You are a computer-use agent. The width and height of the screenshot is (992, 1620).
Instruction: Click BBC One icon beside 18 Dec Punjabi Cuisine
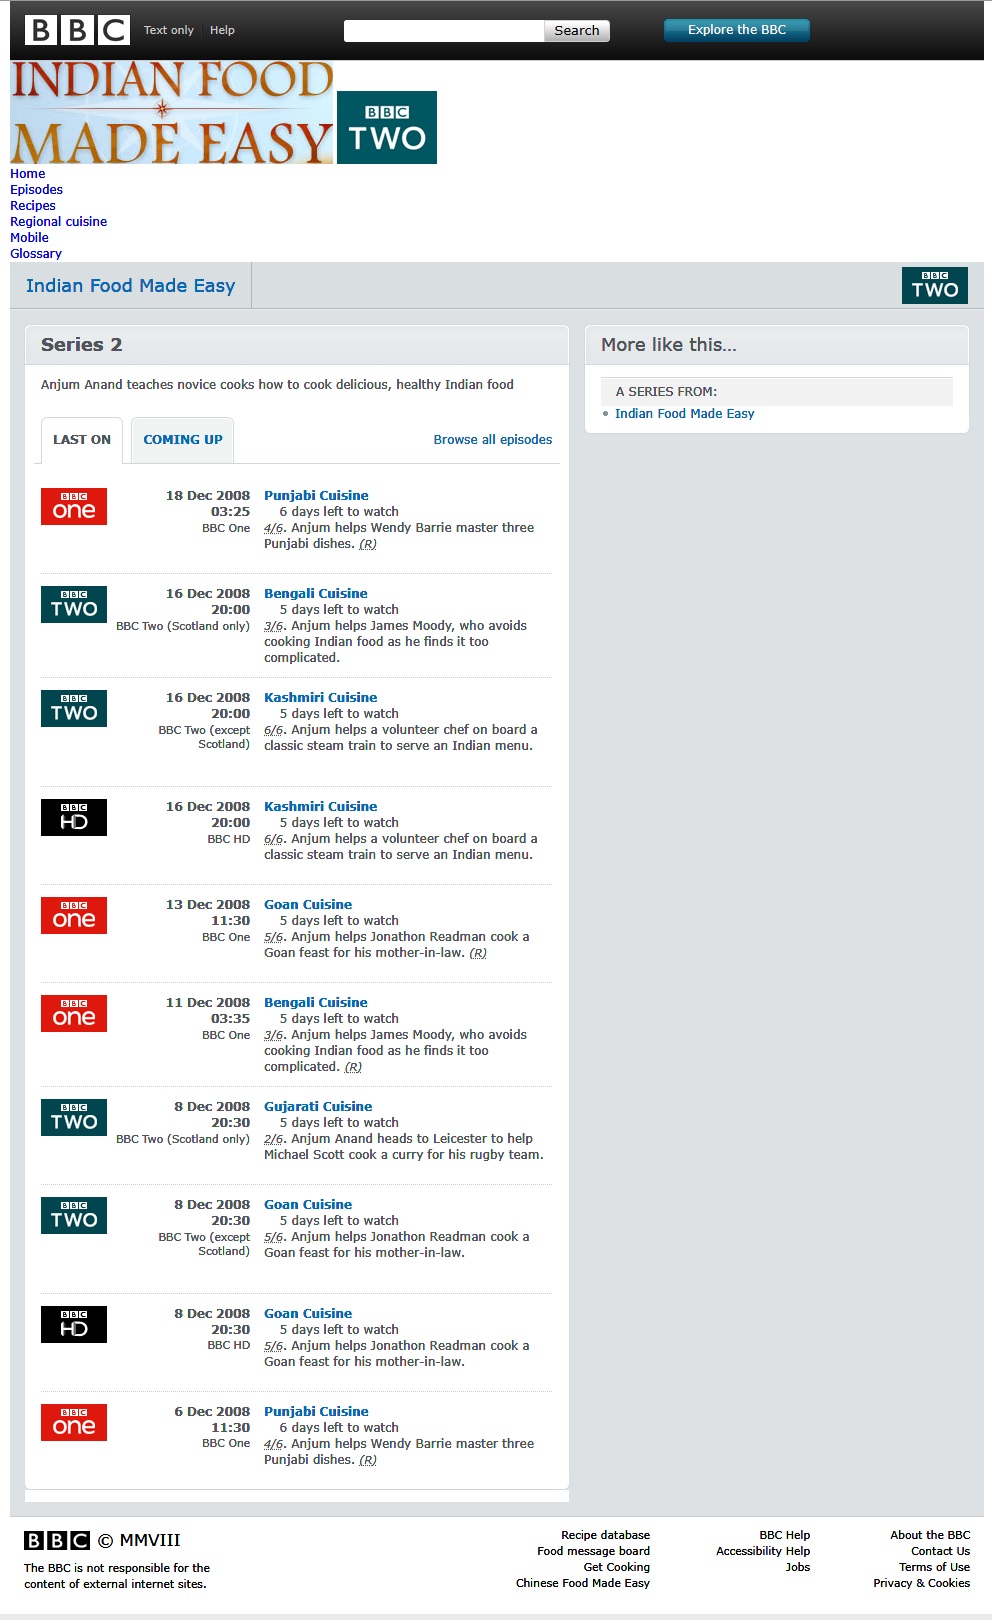tap(74, 506)
